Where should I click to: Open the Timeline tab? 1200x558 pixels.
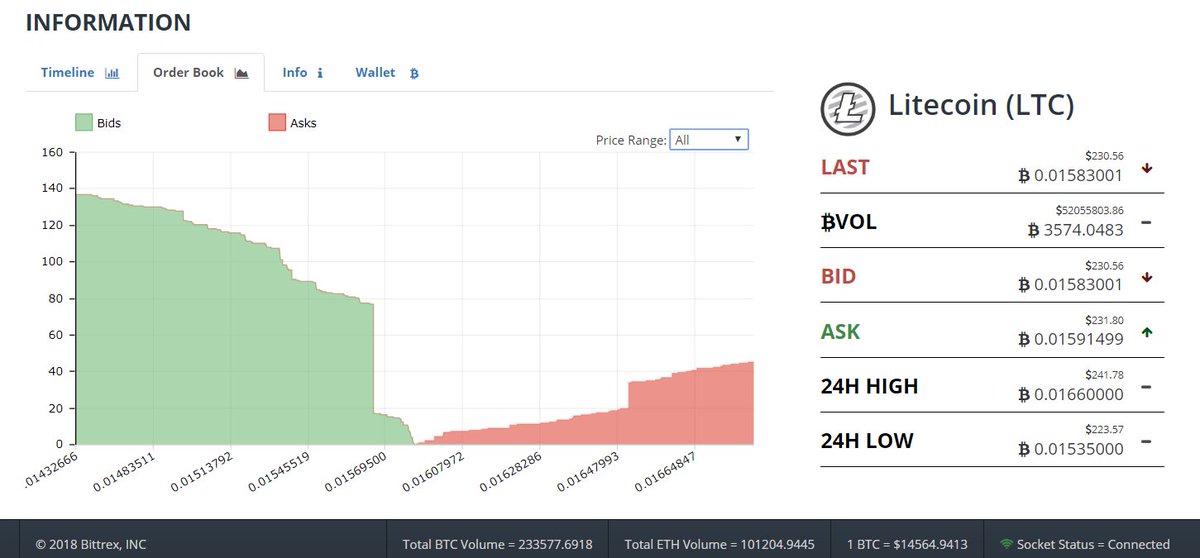point(80,72)
